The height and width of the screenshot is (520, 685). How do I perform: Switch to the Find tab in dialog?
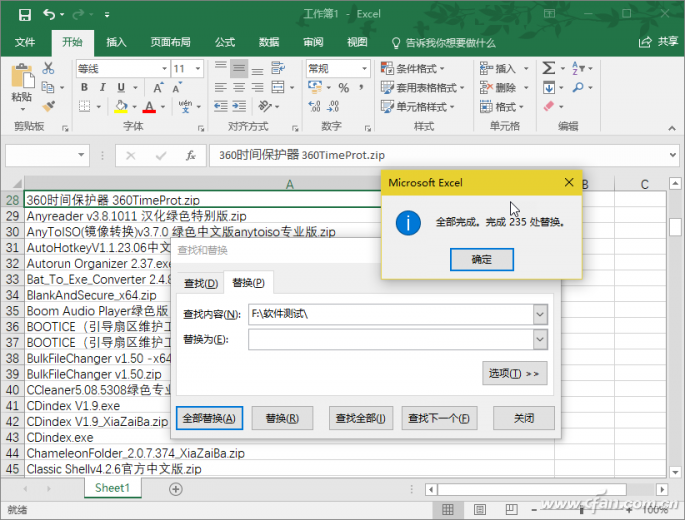coord(201,284)
